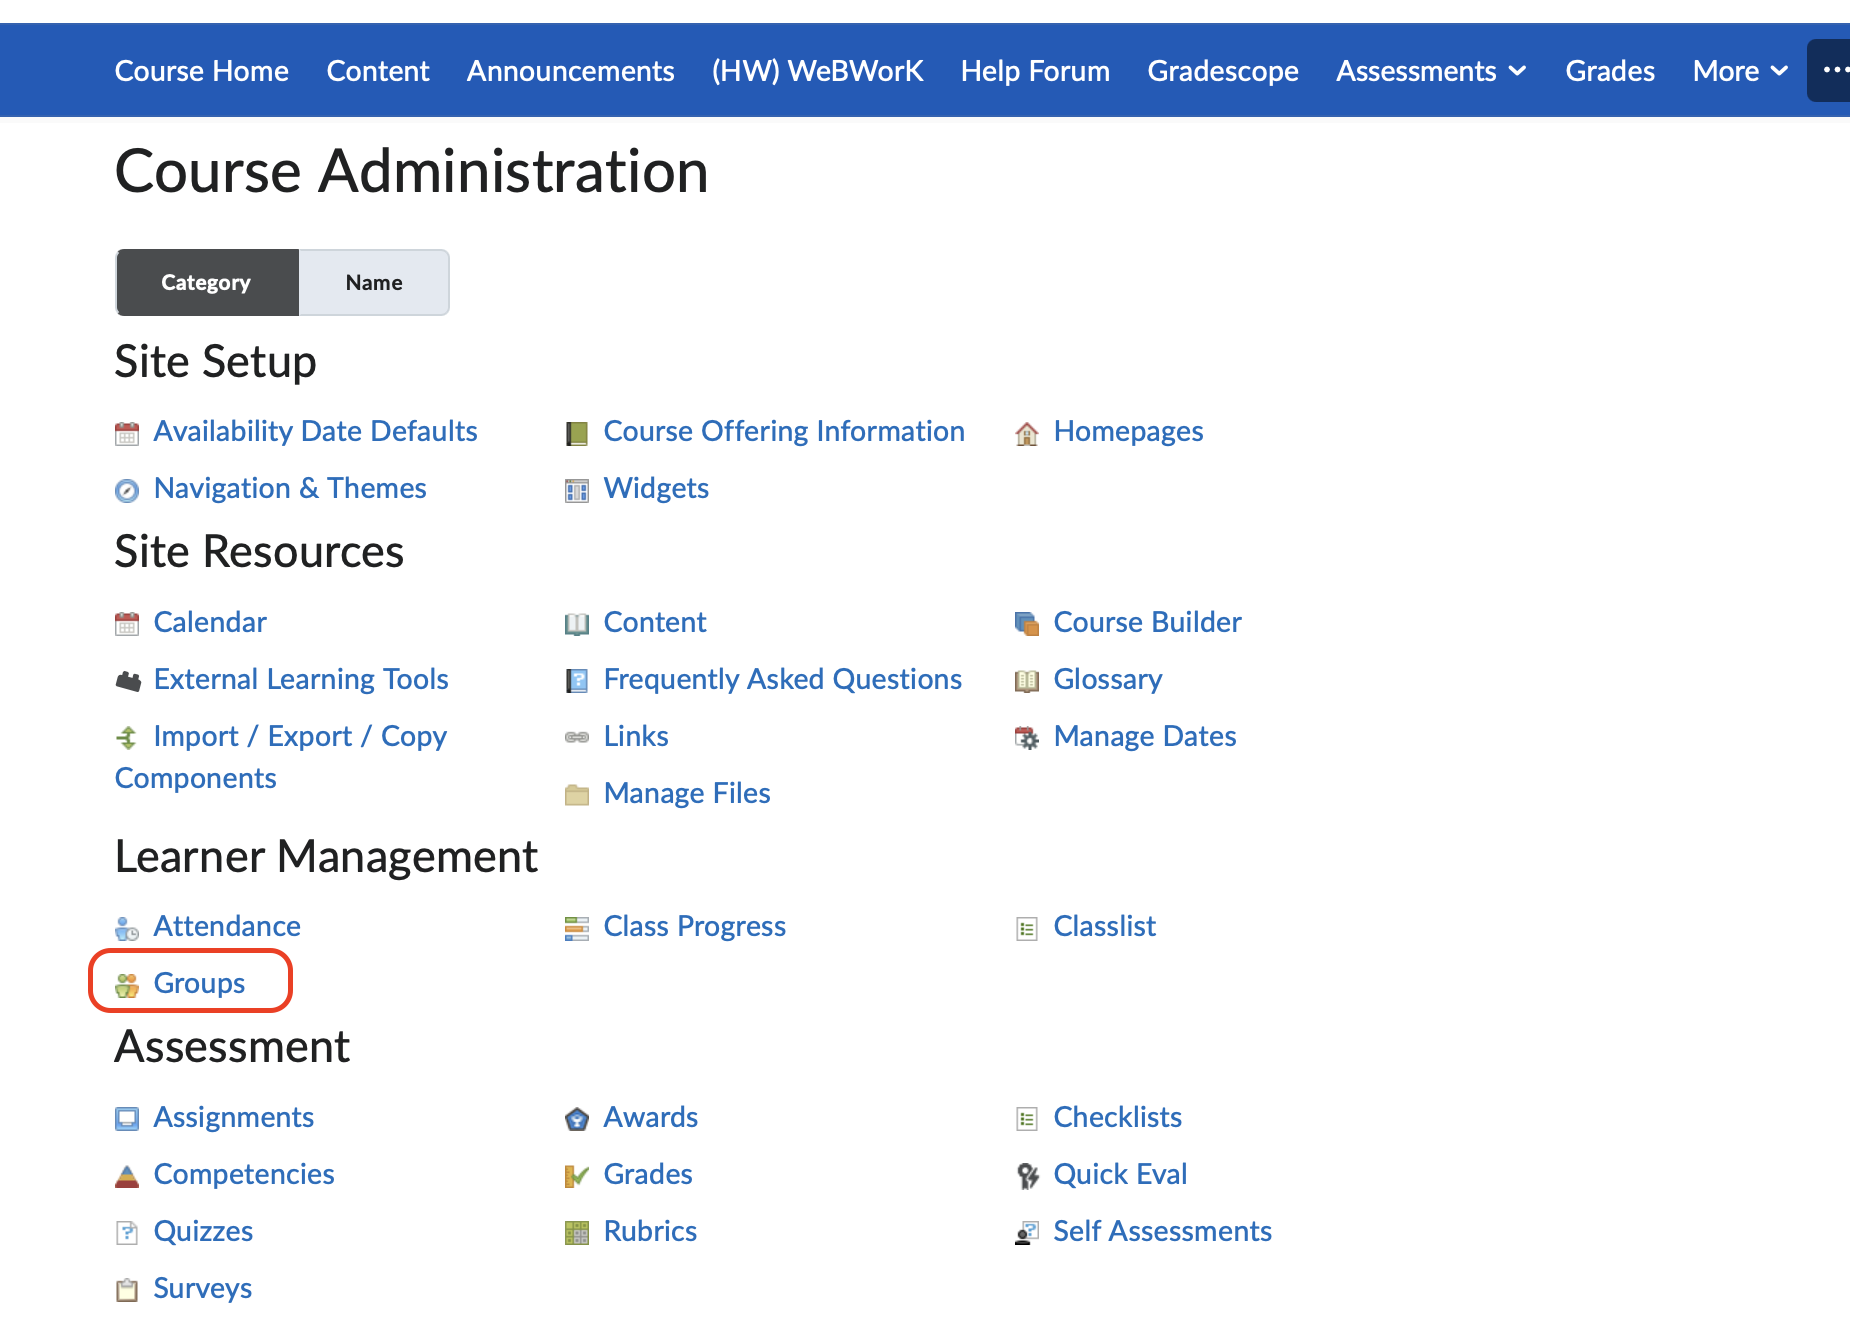
Task: Open the Quick Eval link
Action: click(x=1120, y=1174)
